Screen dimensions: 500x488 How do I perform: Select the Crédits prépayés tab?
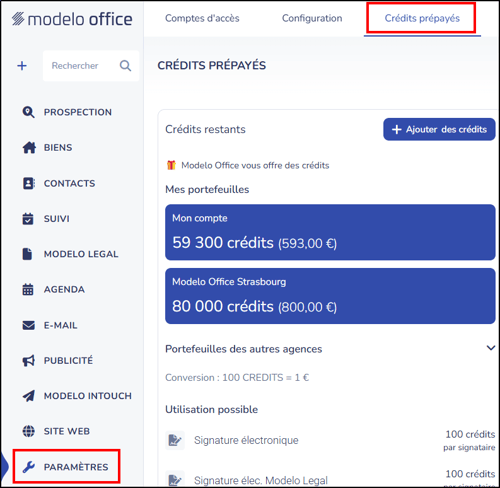tap(422, 18)
